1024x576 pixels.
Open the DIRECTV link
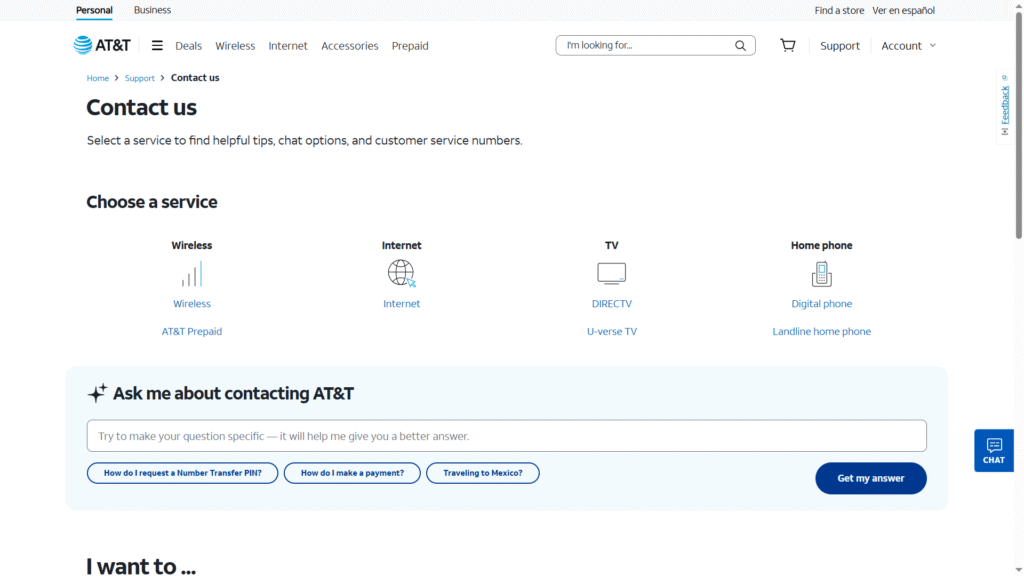coord(611,303)
